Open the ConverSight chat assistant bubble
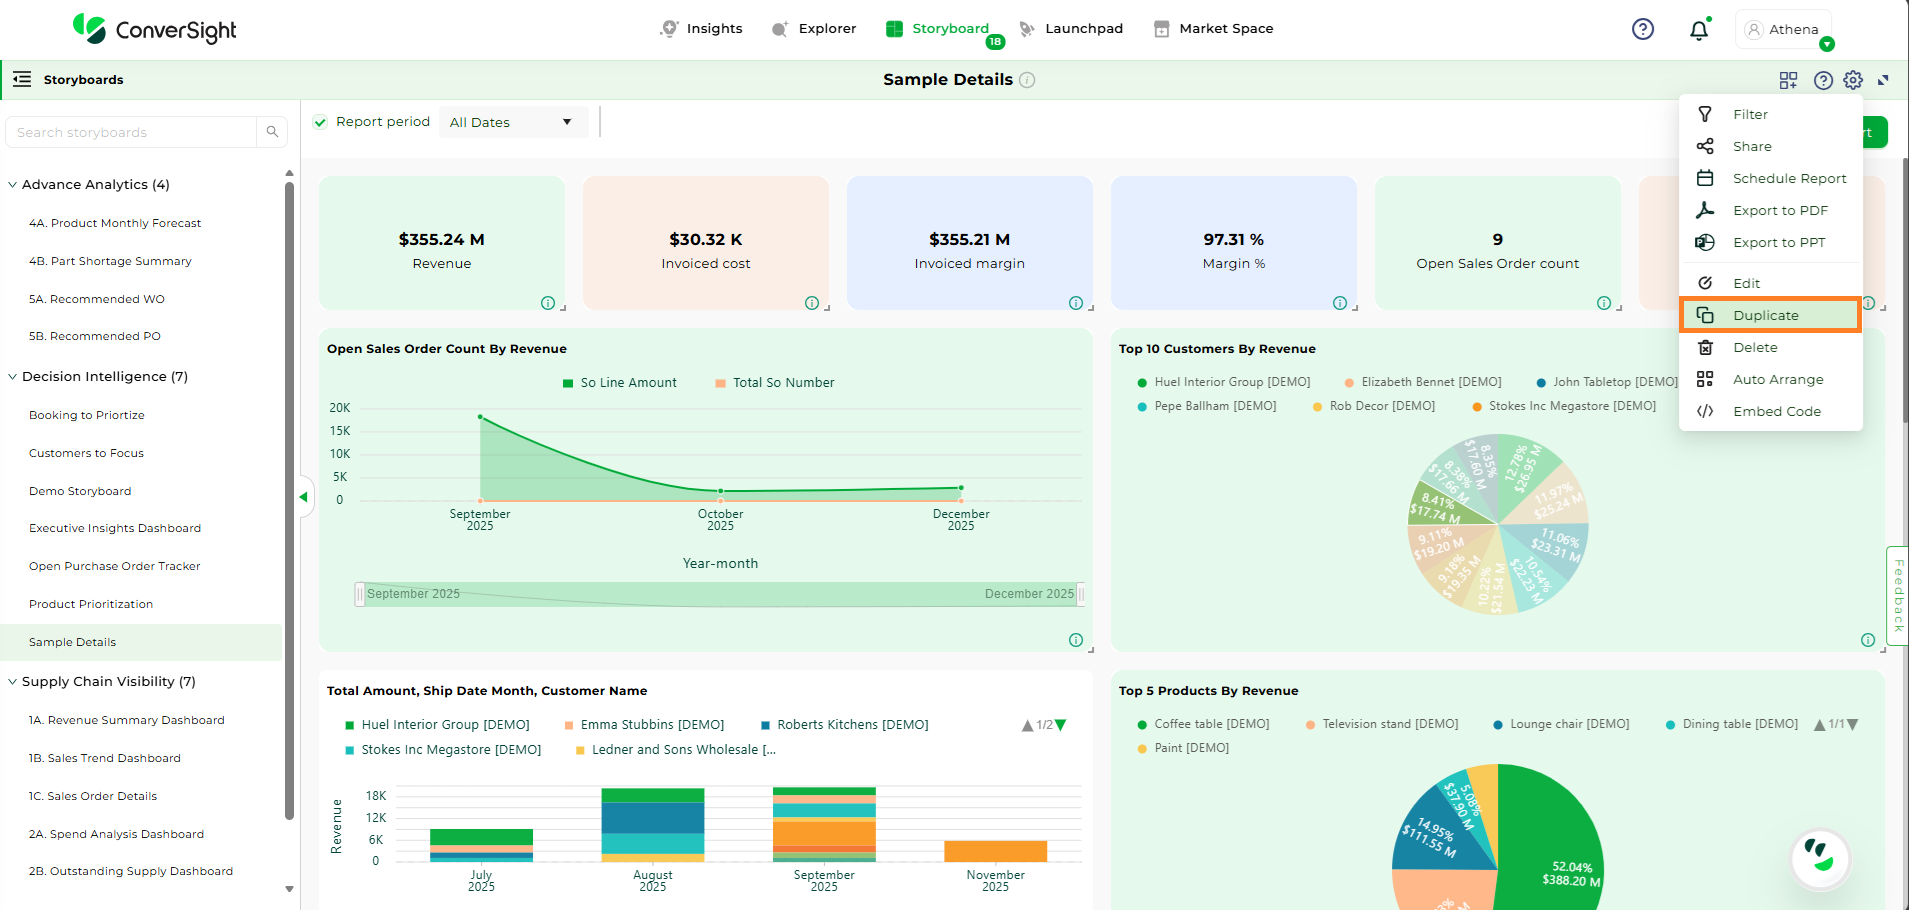The height and width of the screenshot is (910, 1909). 1819,857
